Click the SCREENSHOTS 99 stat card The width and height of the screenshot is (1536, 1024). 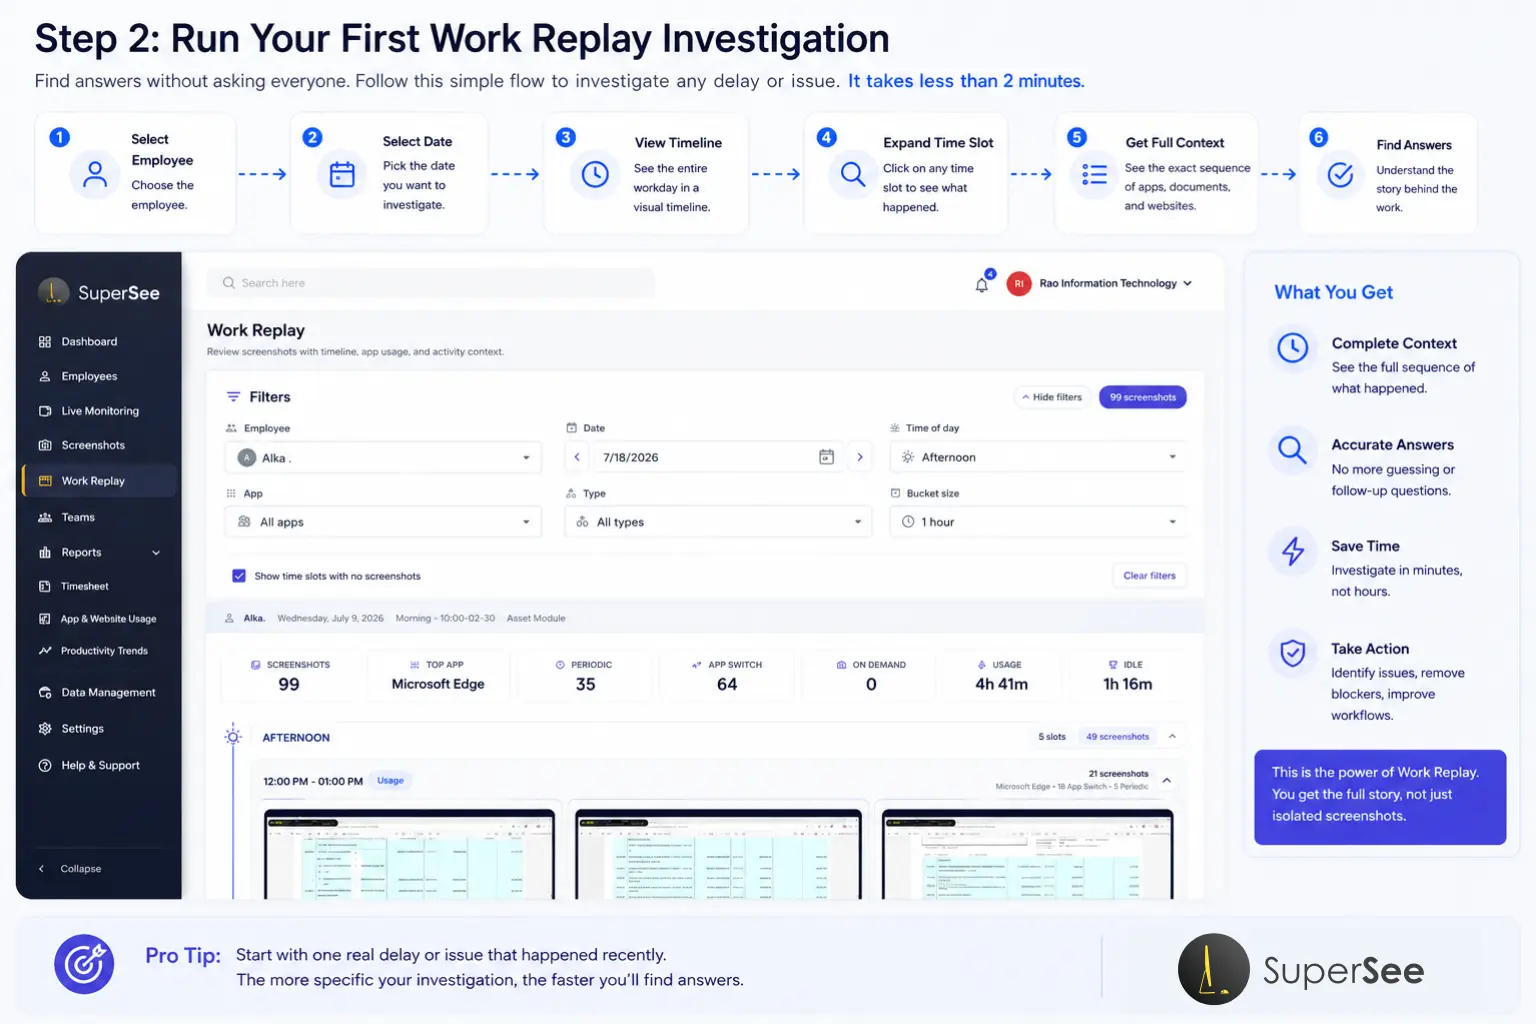[x=290, y=676]
